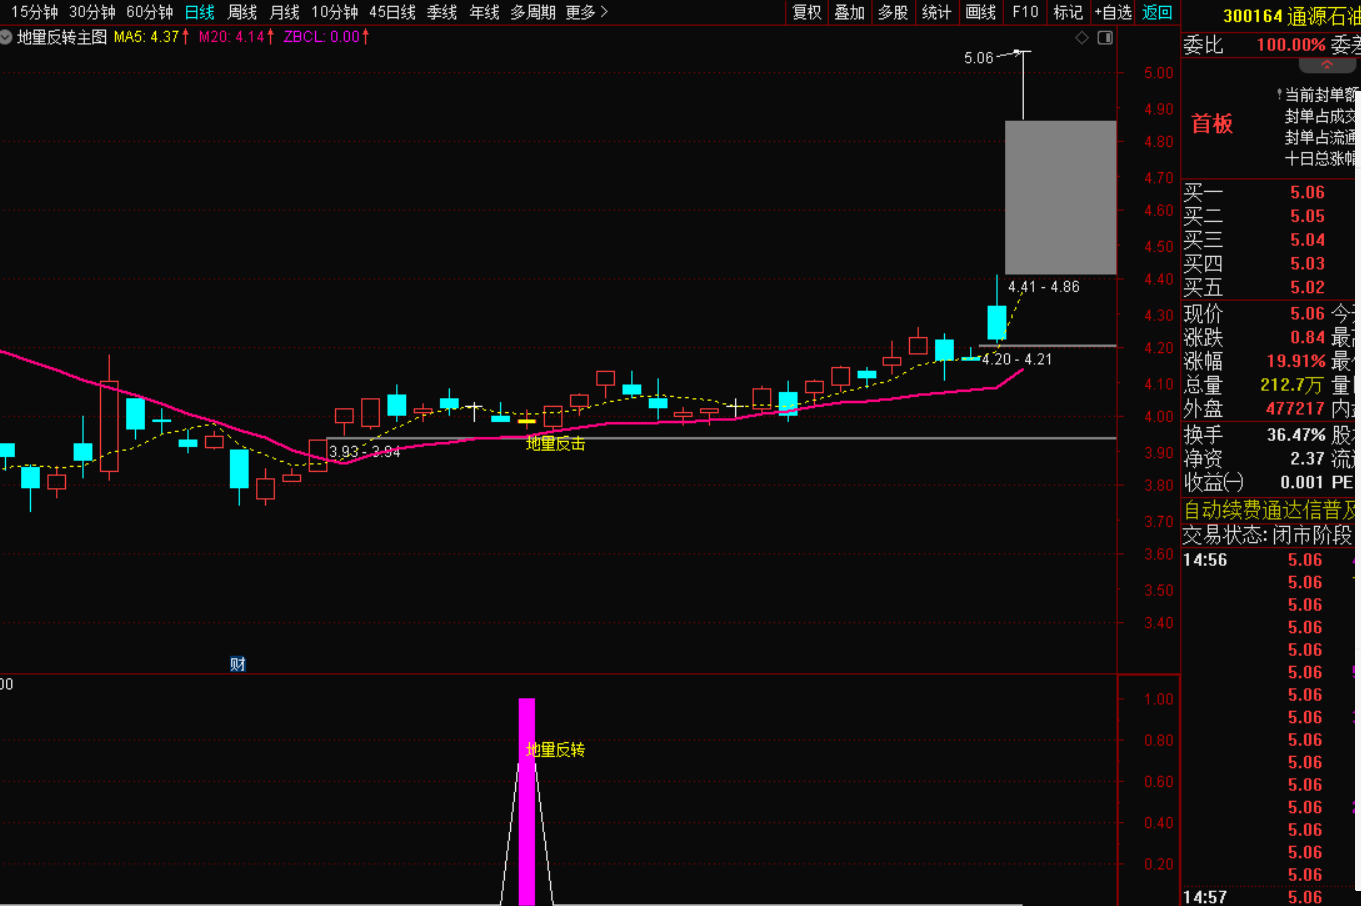Expand the 地量反转主图 indicator dropdown
The image size is (1361, 906).
point(7,37)
